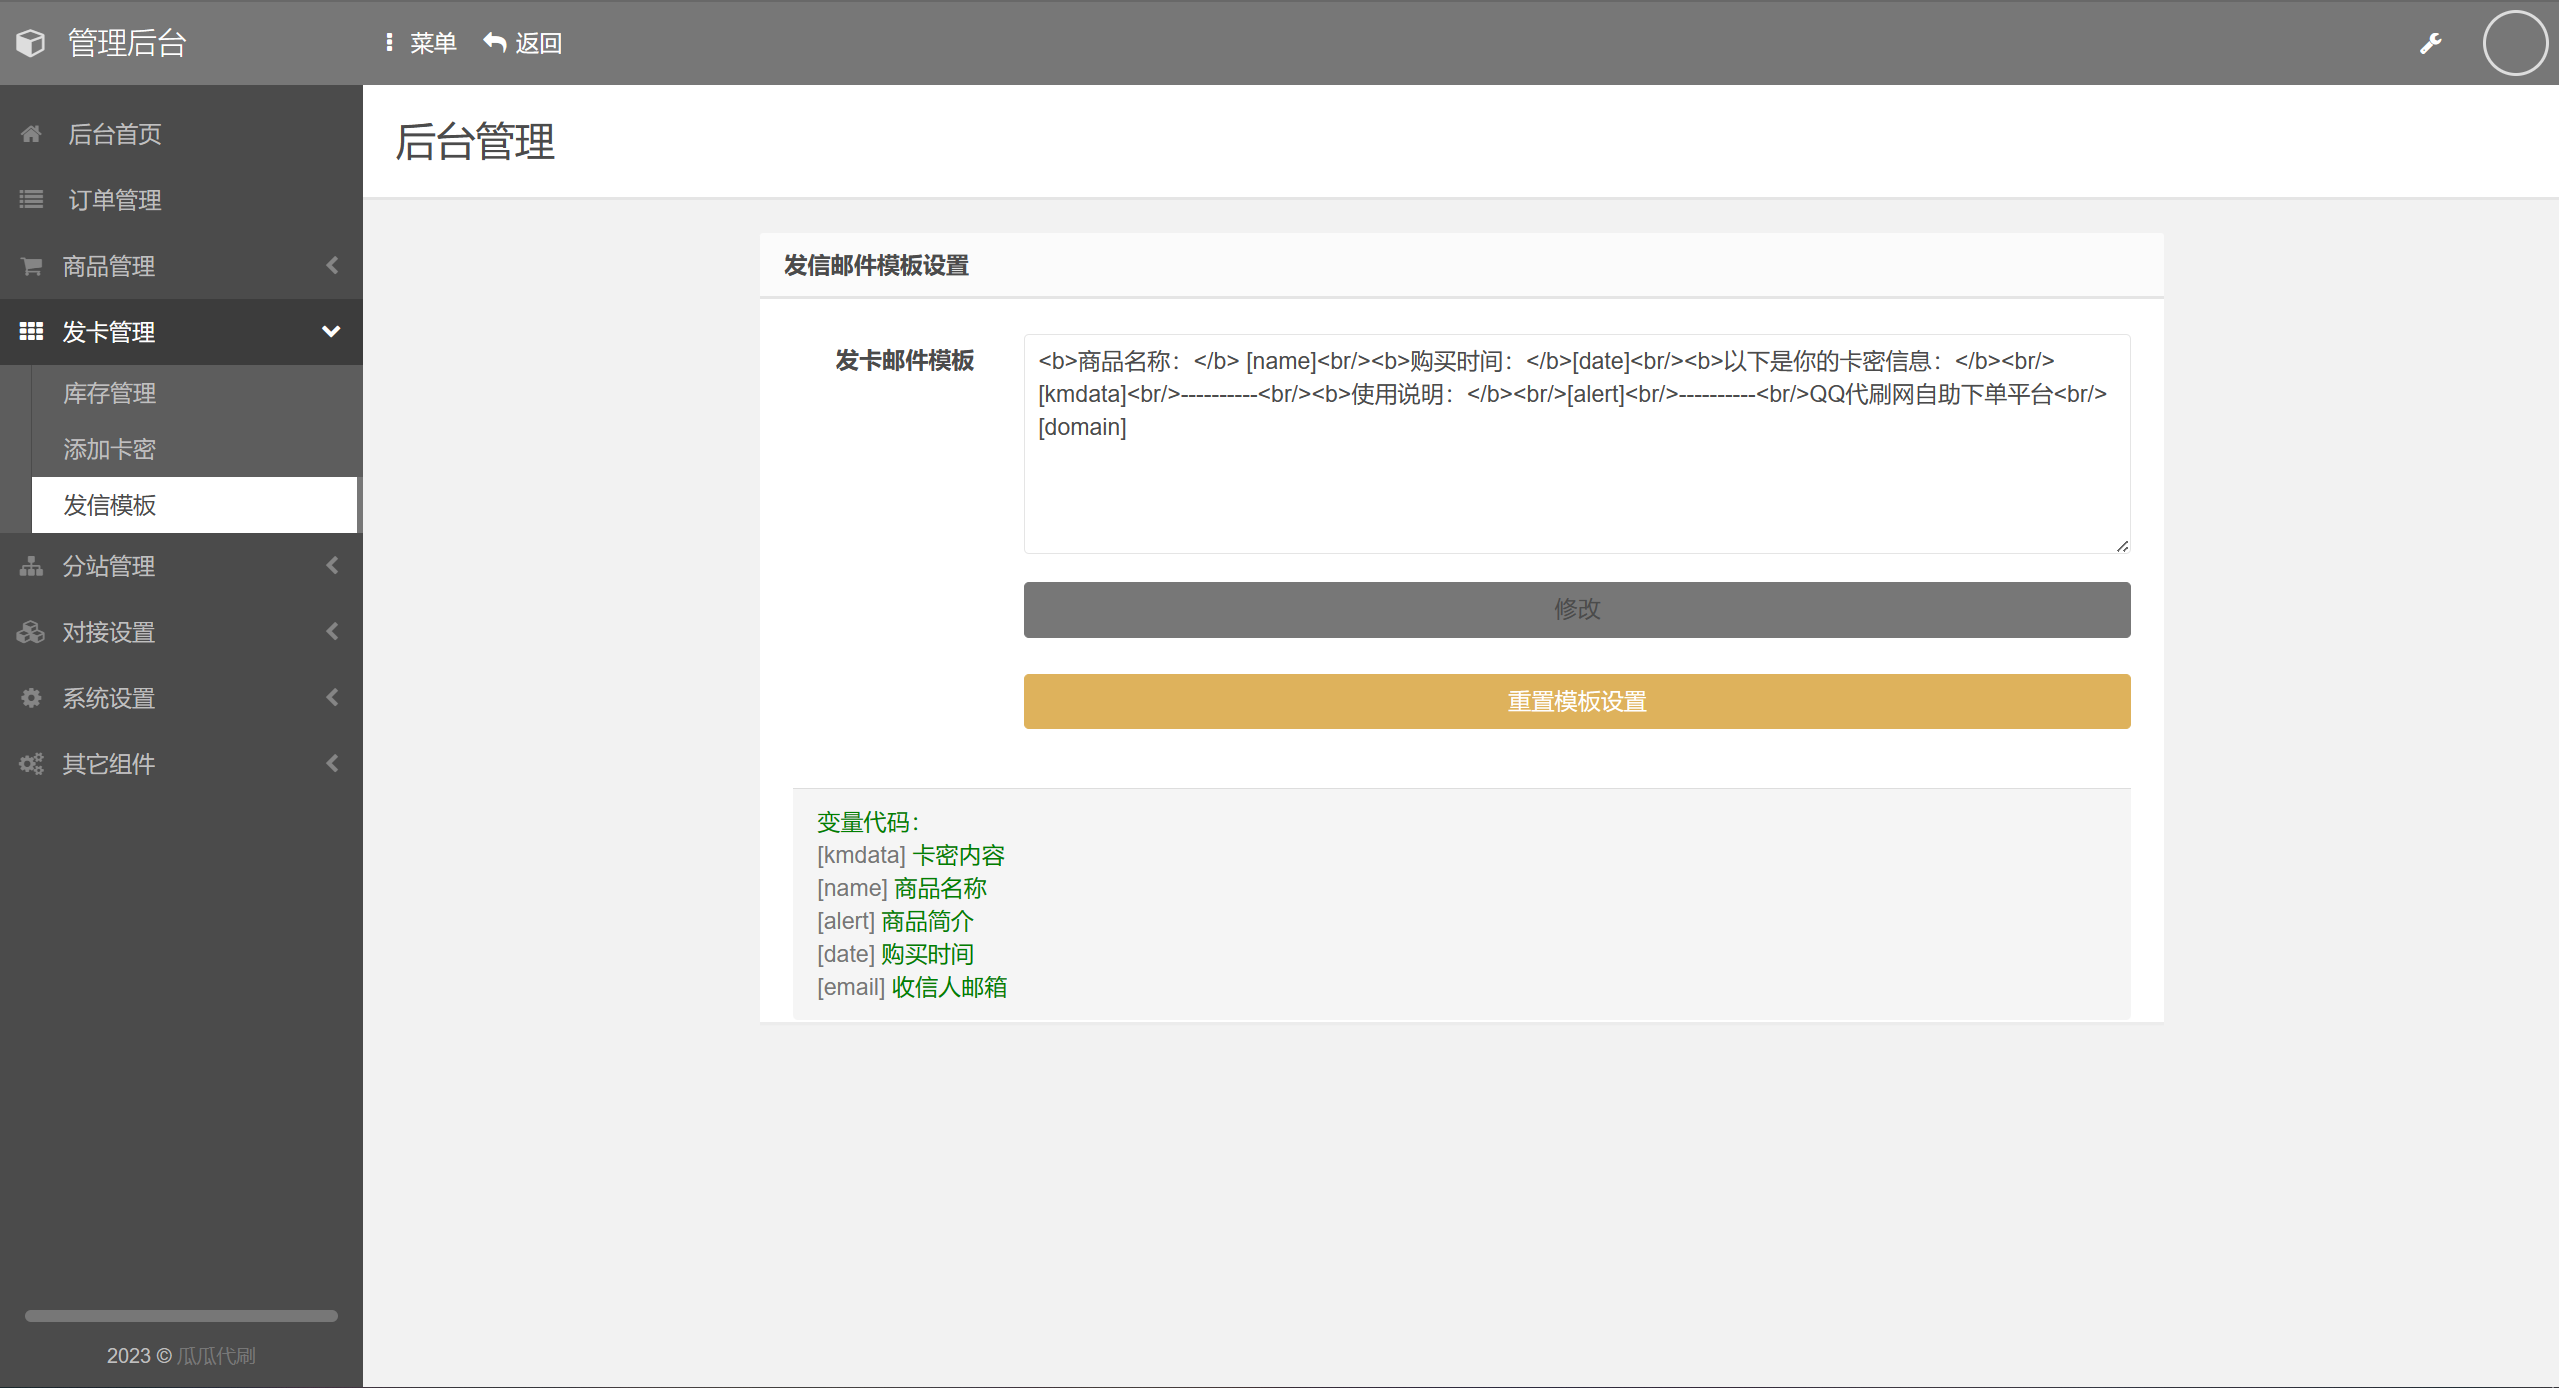Click the list icon beside 订单管理

click(31, 200)
